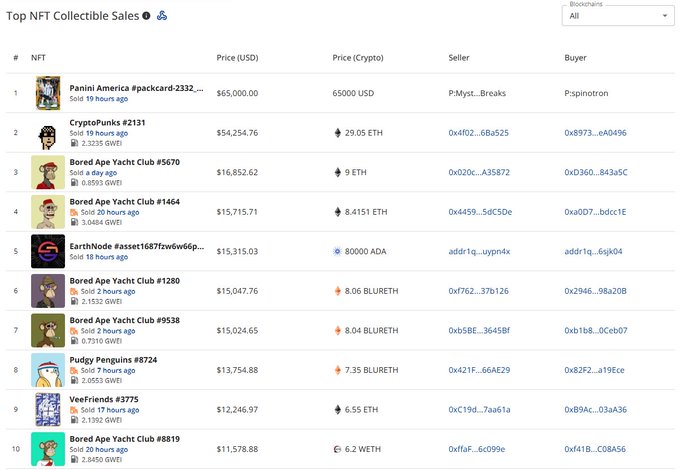This screenshot has height=470, width=680.
Task: Open the Blockchains dropdown set to All
Action: click(x=618, y=16)
